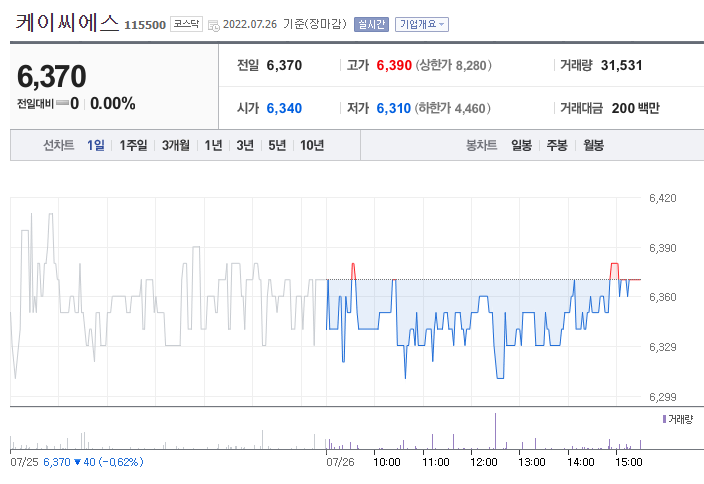Screen dimensions: 704x484
Task: Select the 10년 chart period
Action: [312, 145]
